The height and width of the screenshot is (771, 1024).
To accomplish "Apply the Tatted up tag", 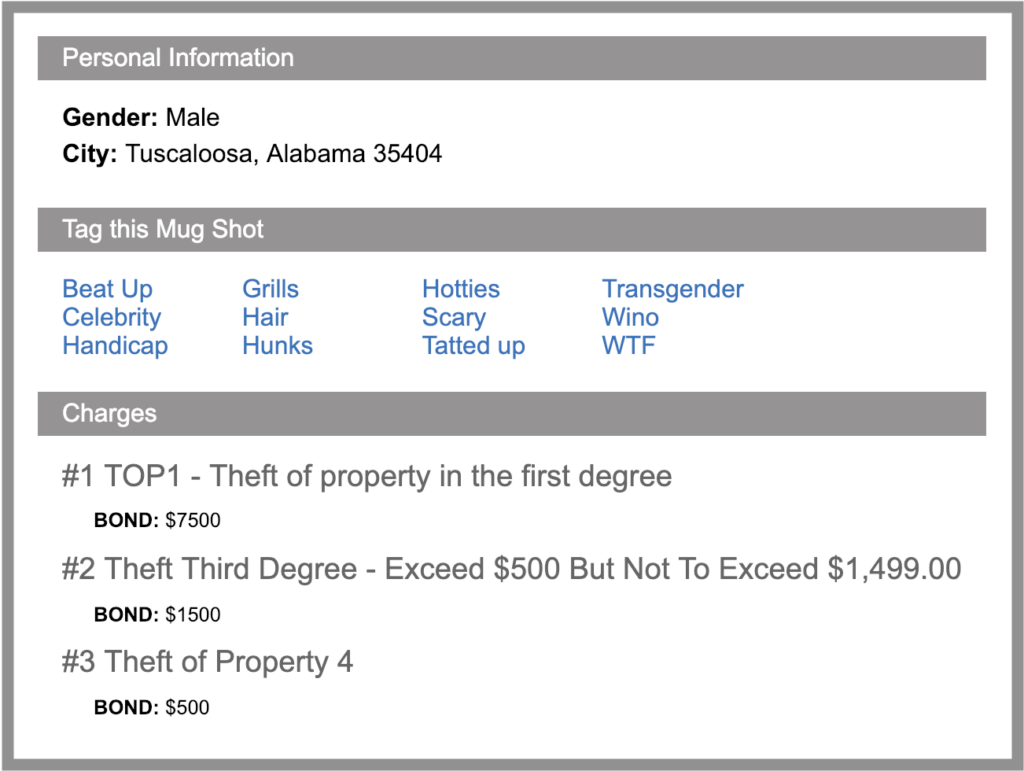I will (473, 345).
